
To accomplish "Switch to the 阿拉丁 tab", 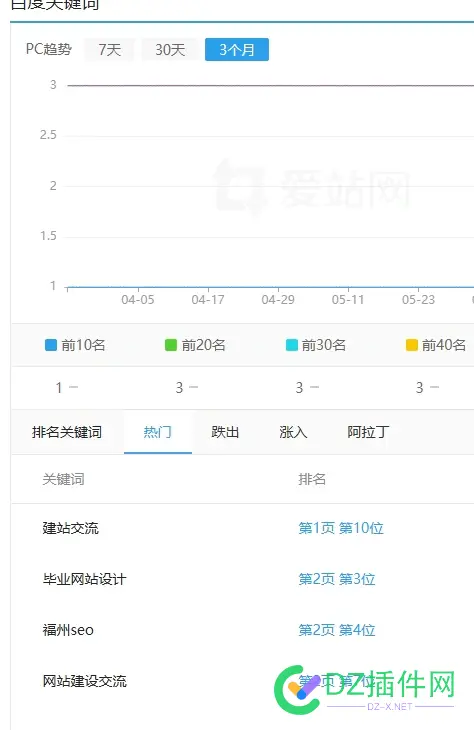I will [368, 432].
